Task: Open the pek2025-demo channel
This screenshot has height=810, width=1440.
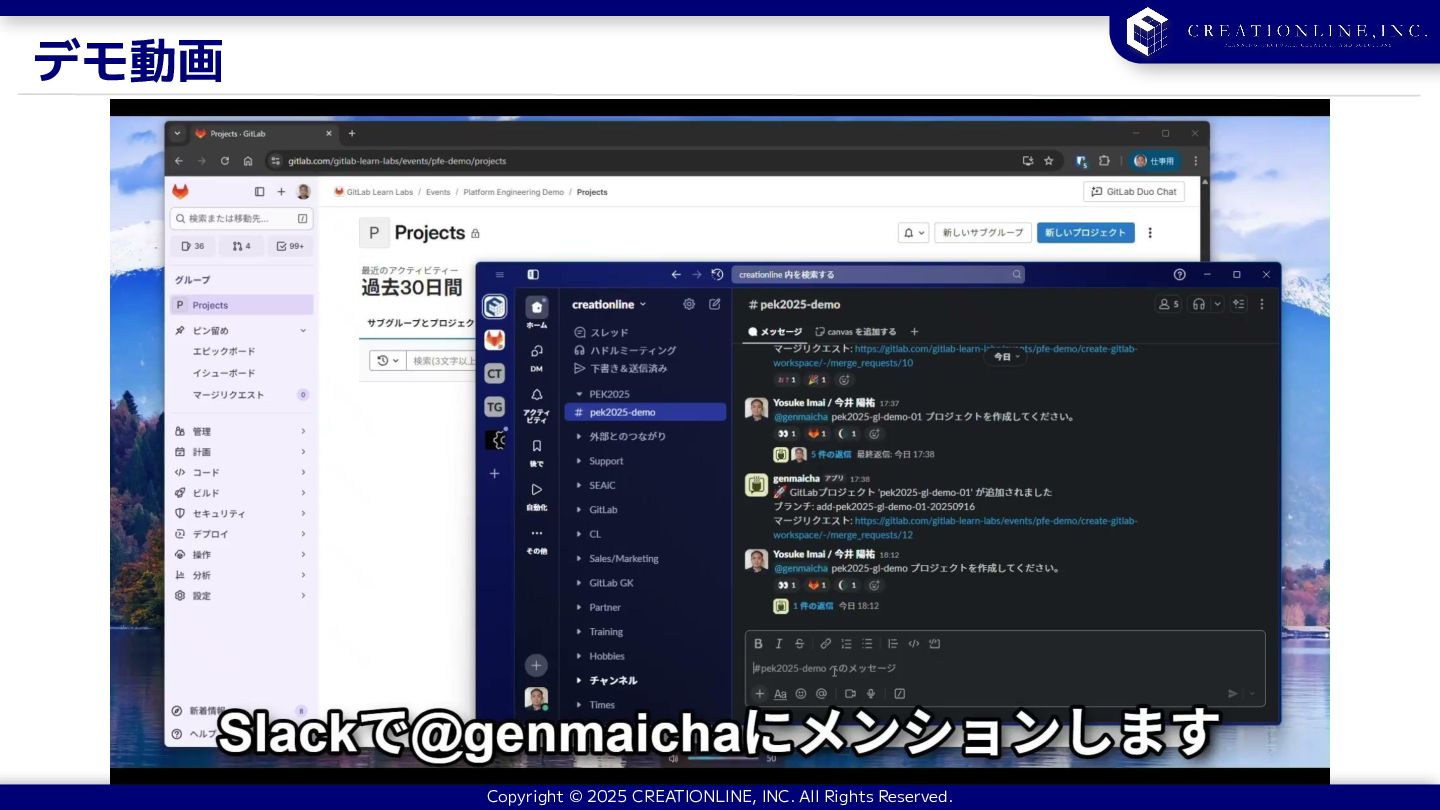Action: click(x=646, y=412)
